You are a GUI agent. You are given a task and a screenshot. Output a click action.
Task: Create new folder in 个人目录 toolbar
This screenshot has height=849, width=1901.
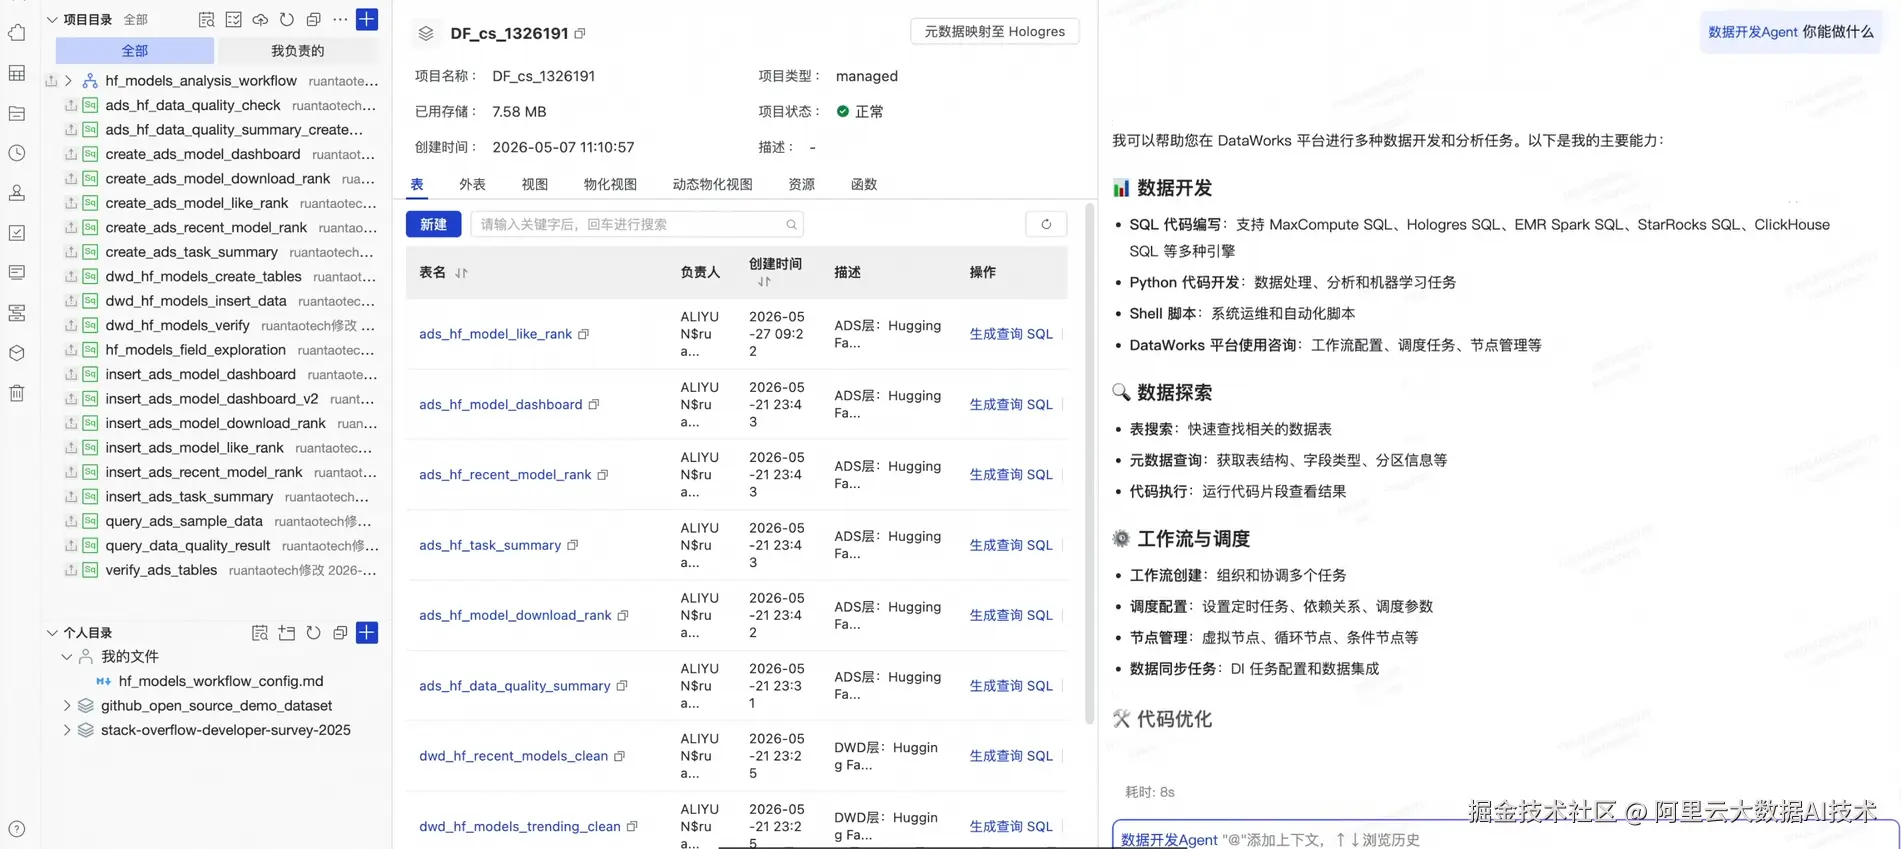(x=287, y=633)
